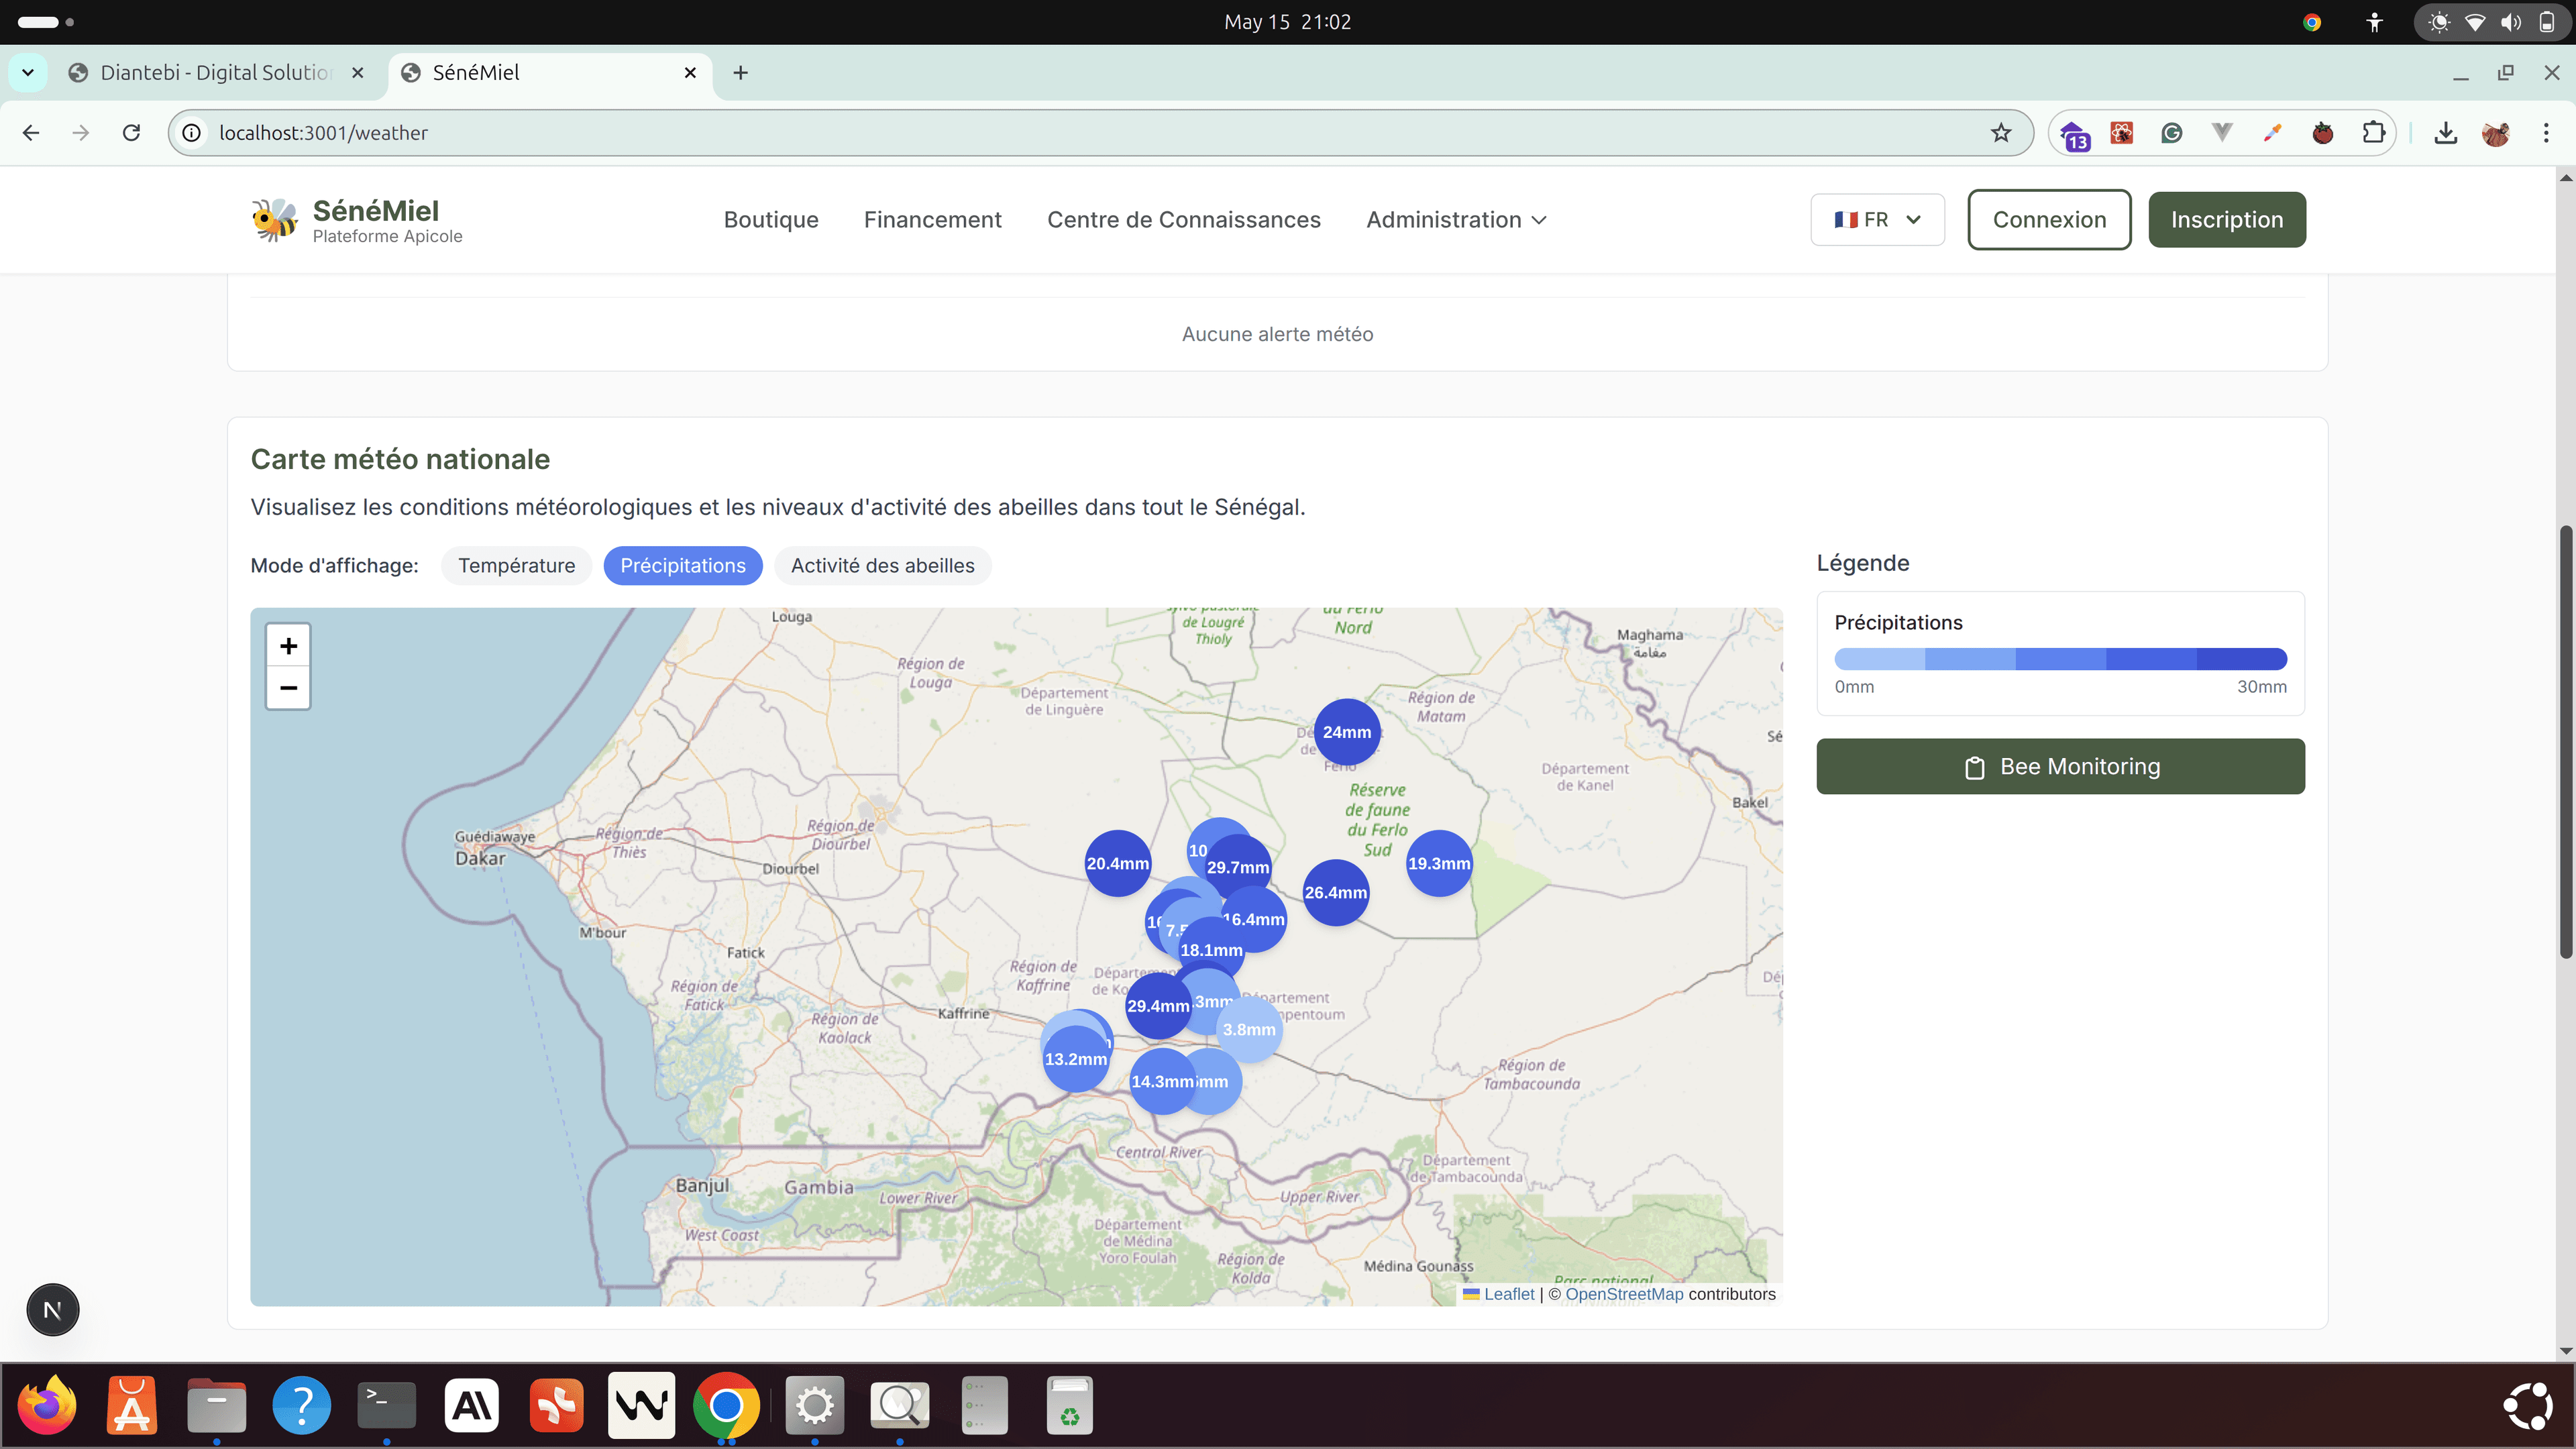This screenshot has width=2576, height=1449.
Task: Switch map display to Température mode
Action: point(516,566)
